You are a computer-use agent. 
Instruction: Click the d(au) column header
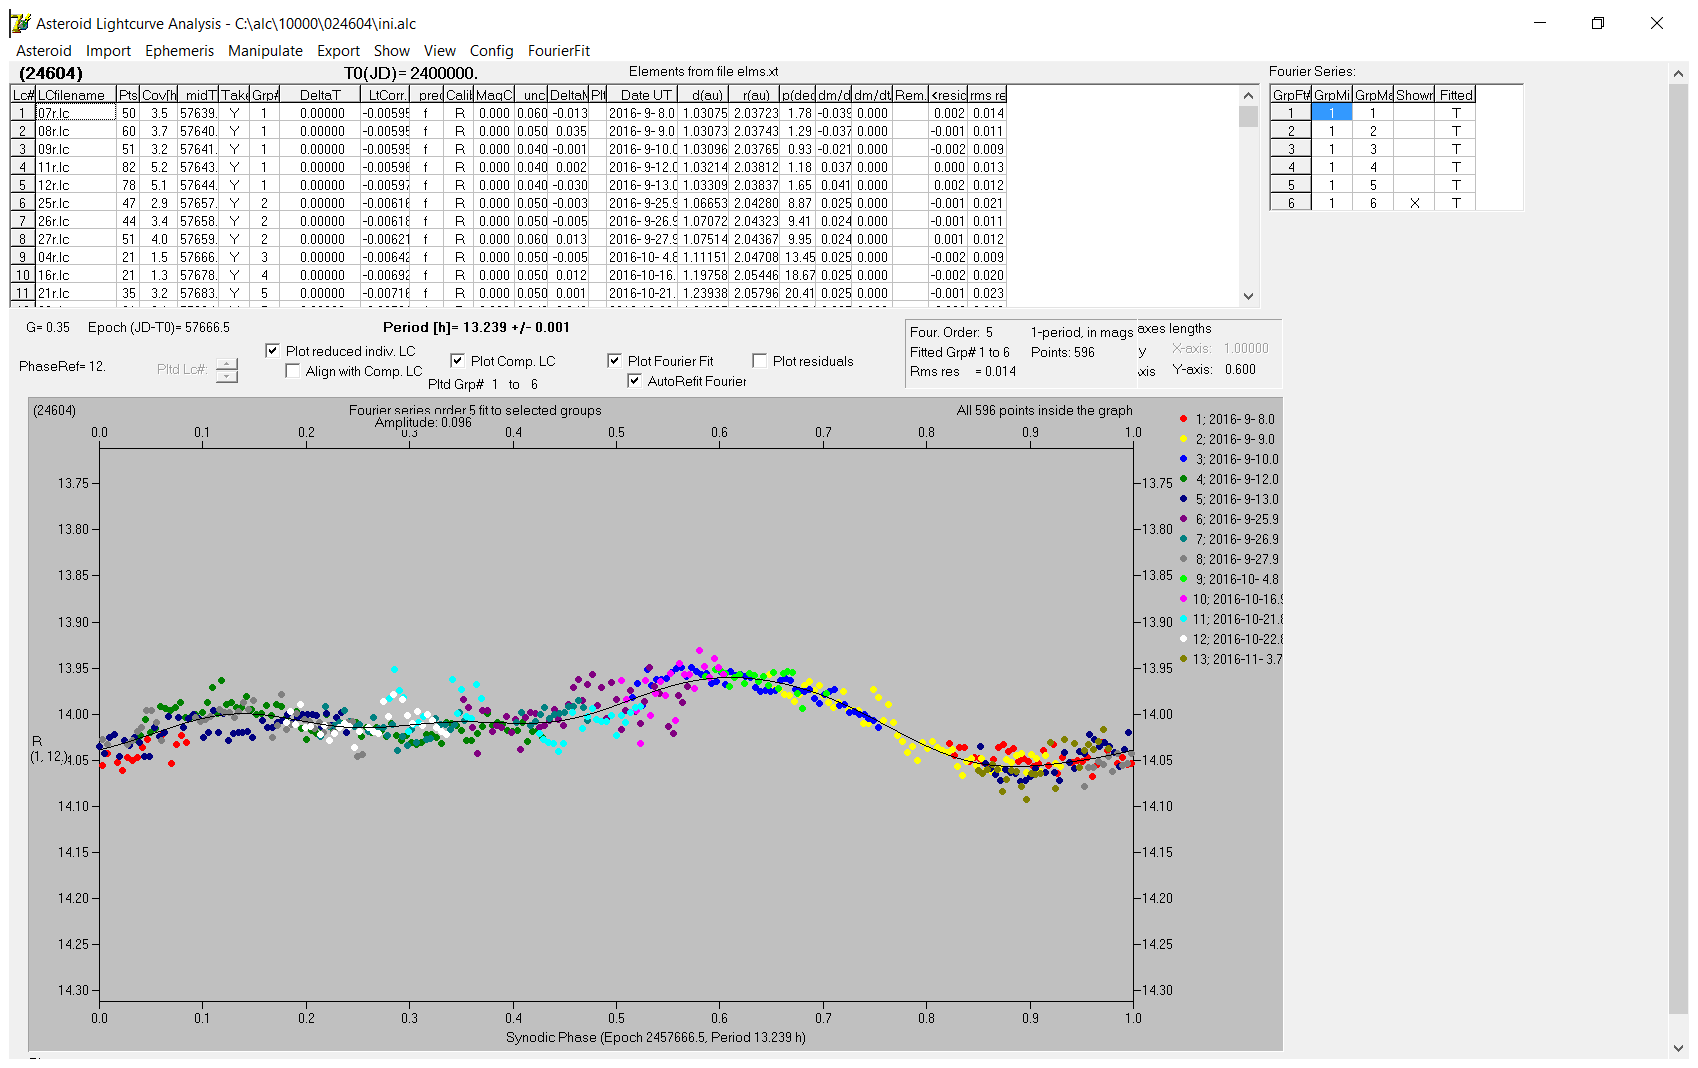[706, 95]
